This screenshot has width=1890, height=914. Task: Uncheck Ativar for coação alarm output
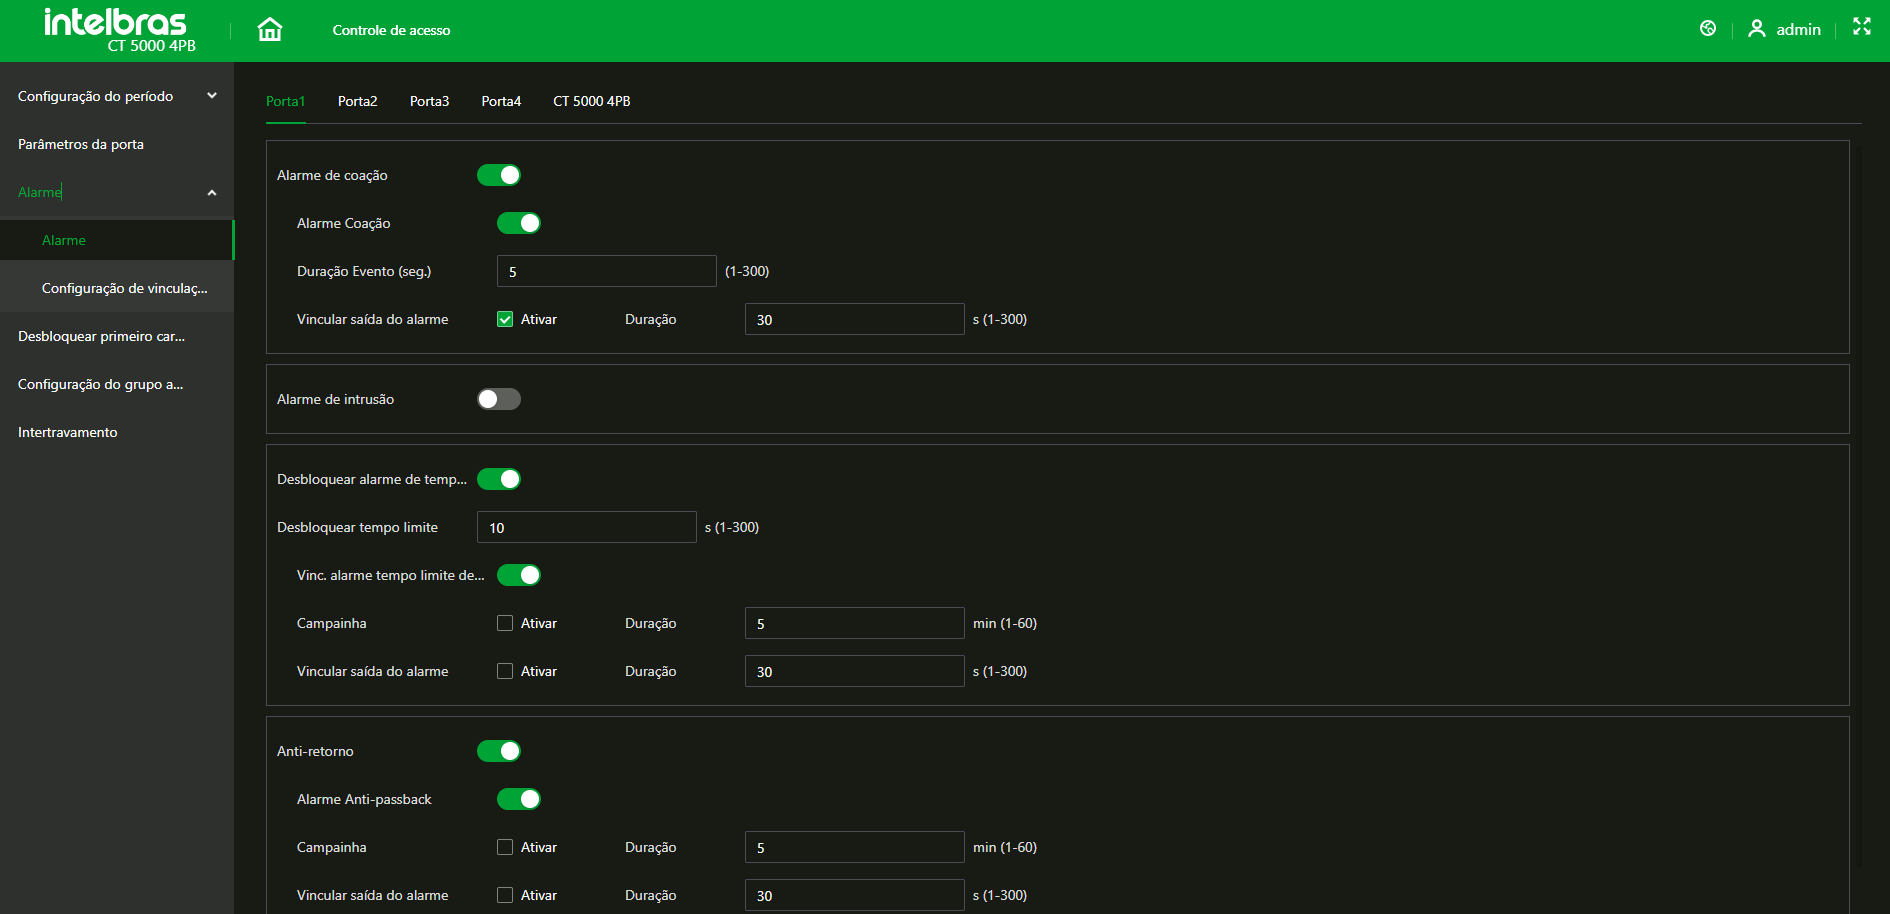(x=505, y=320)
